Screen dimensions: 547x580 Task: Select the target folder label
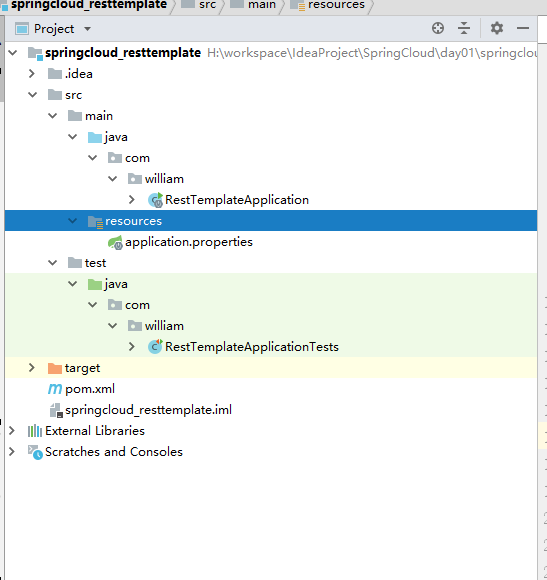pos(82,368)
